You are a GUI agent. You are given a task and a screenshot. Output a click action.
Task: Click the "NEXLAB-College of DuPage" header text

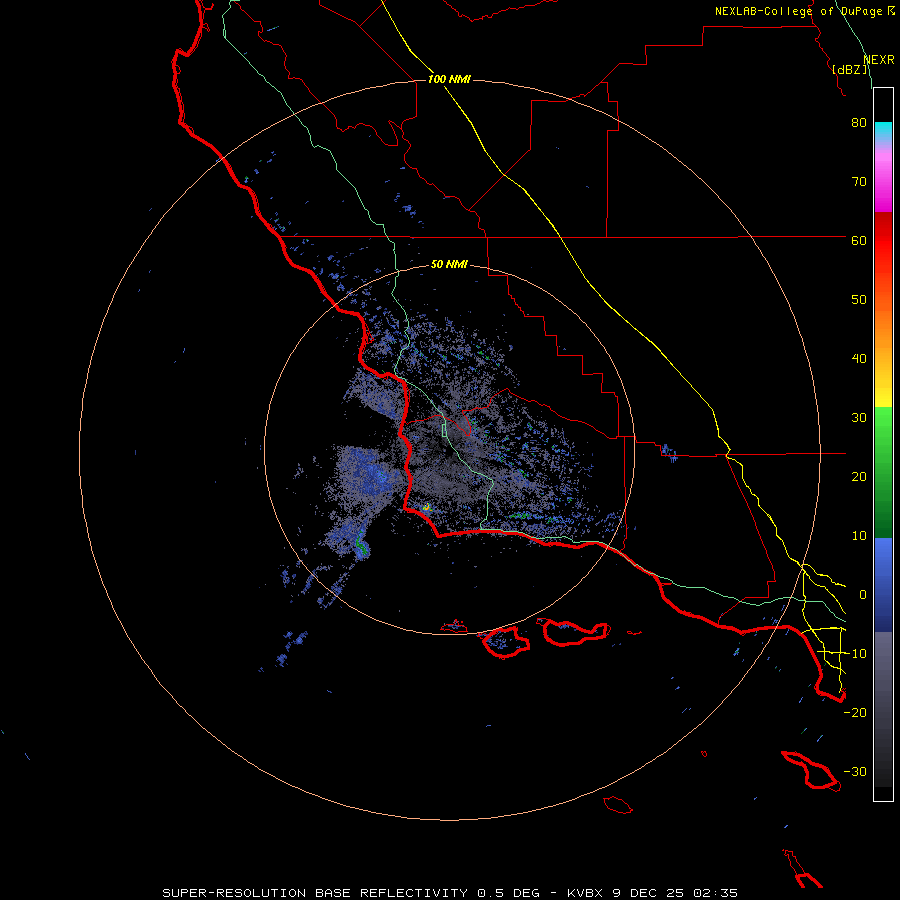799,11
